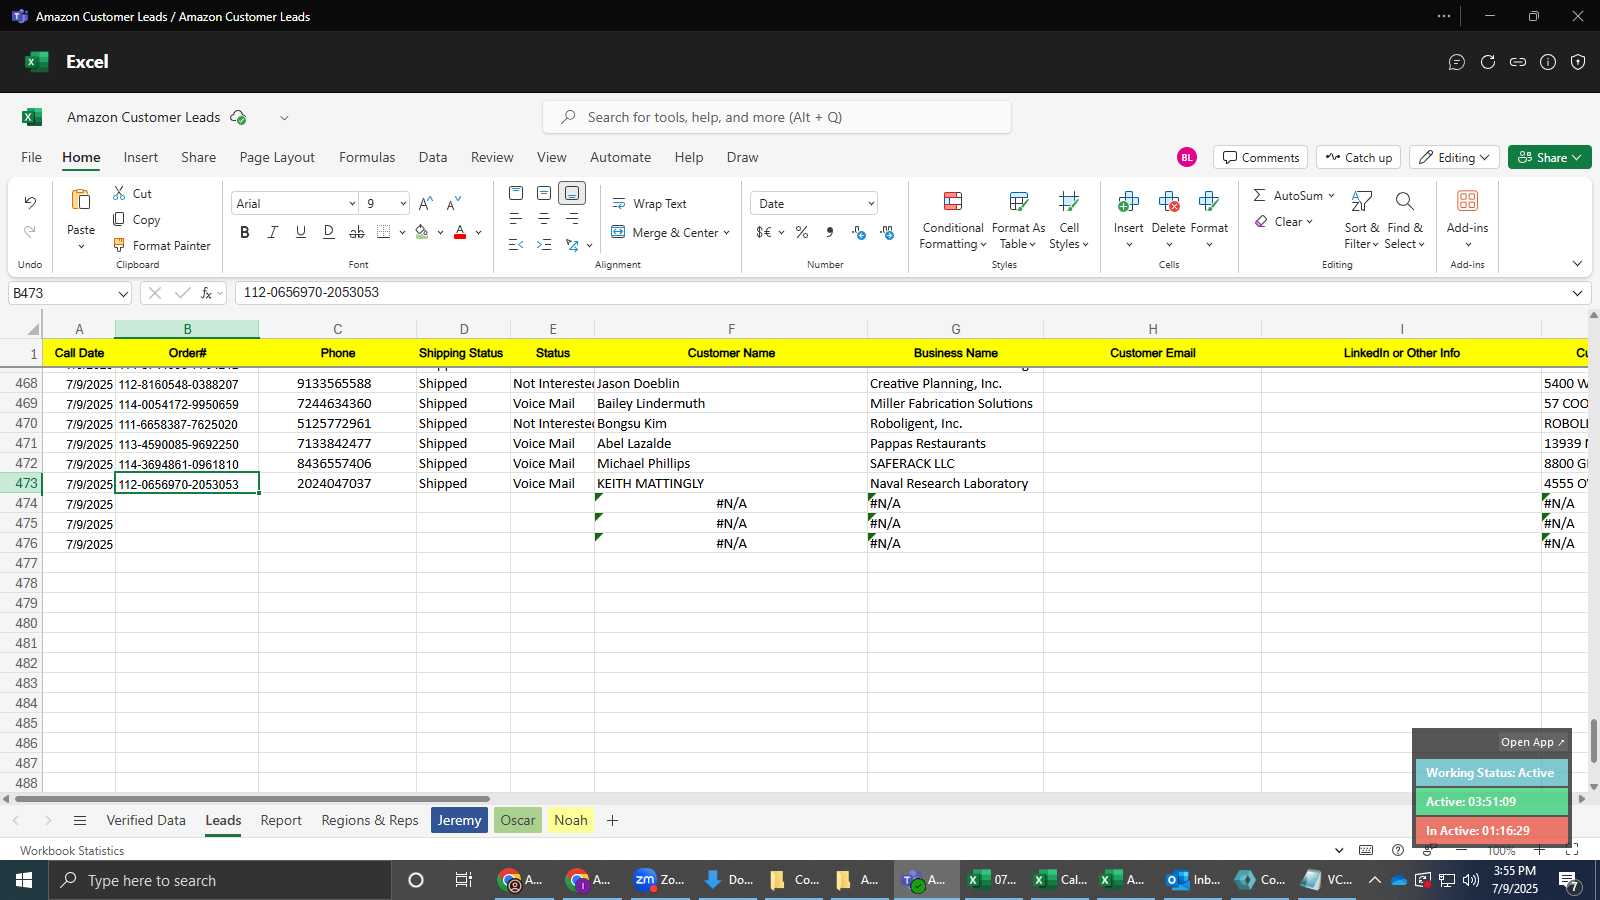Image resolution: width=1600 pixels, height=900 pixels.
Task: Open the Editing mode dropdown
Action: (1455, 158)
